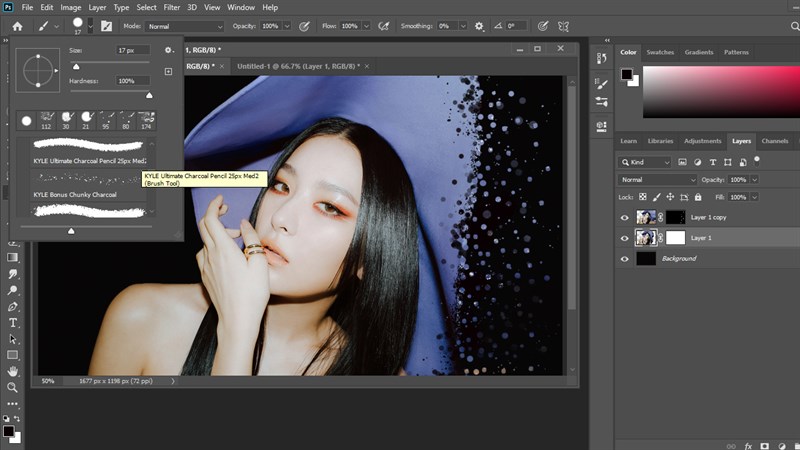Select the Horizontal Type tool
This screenshot has width=800, height=450.
click(13, 323)
